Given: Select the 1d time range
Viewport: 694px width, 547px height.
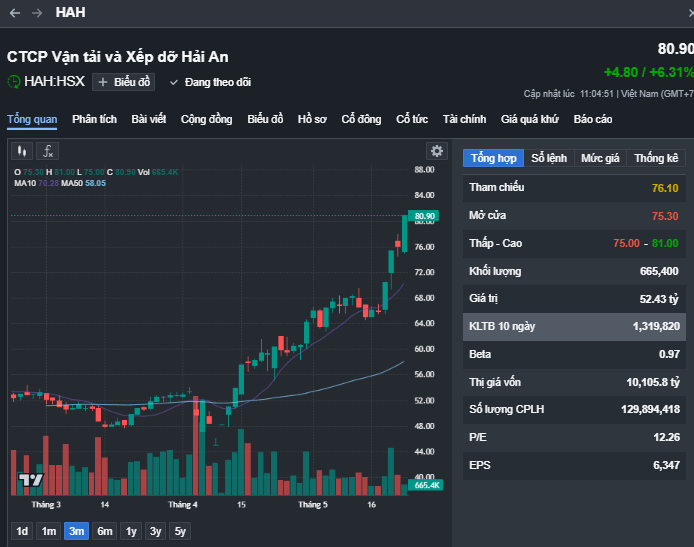Looking at the screenshot, I should [22, 531].
